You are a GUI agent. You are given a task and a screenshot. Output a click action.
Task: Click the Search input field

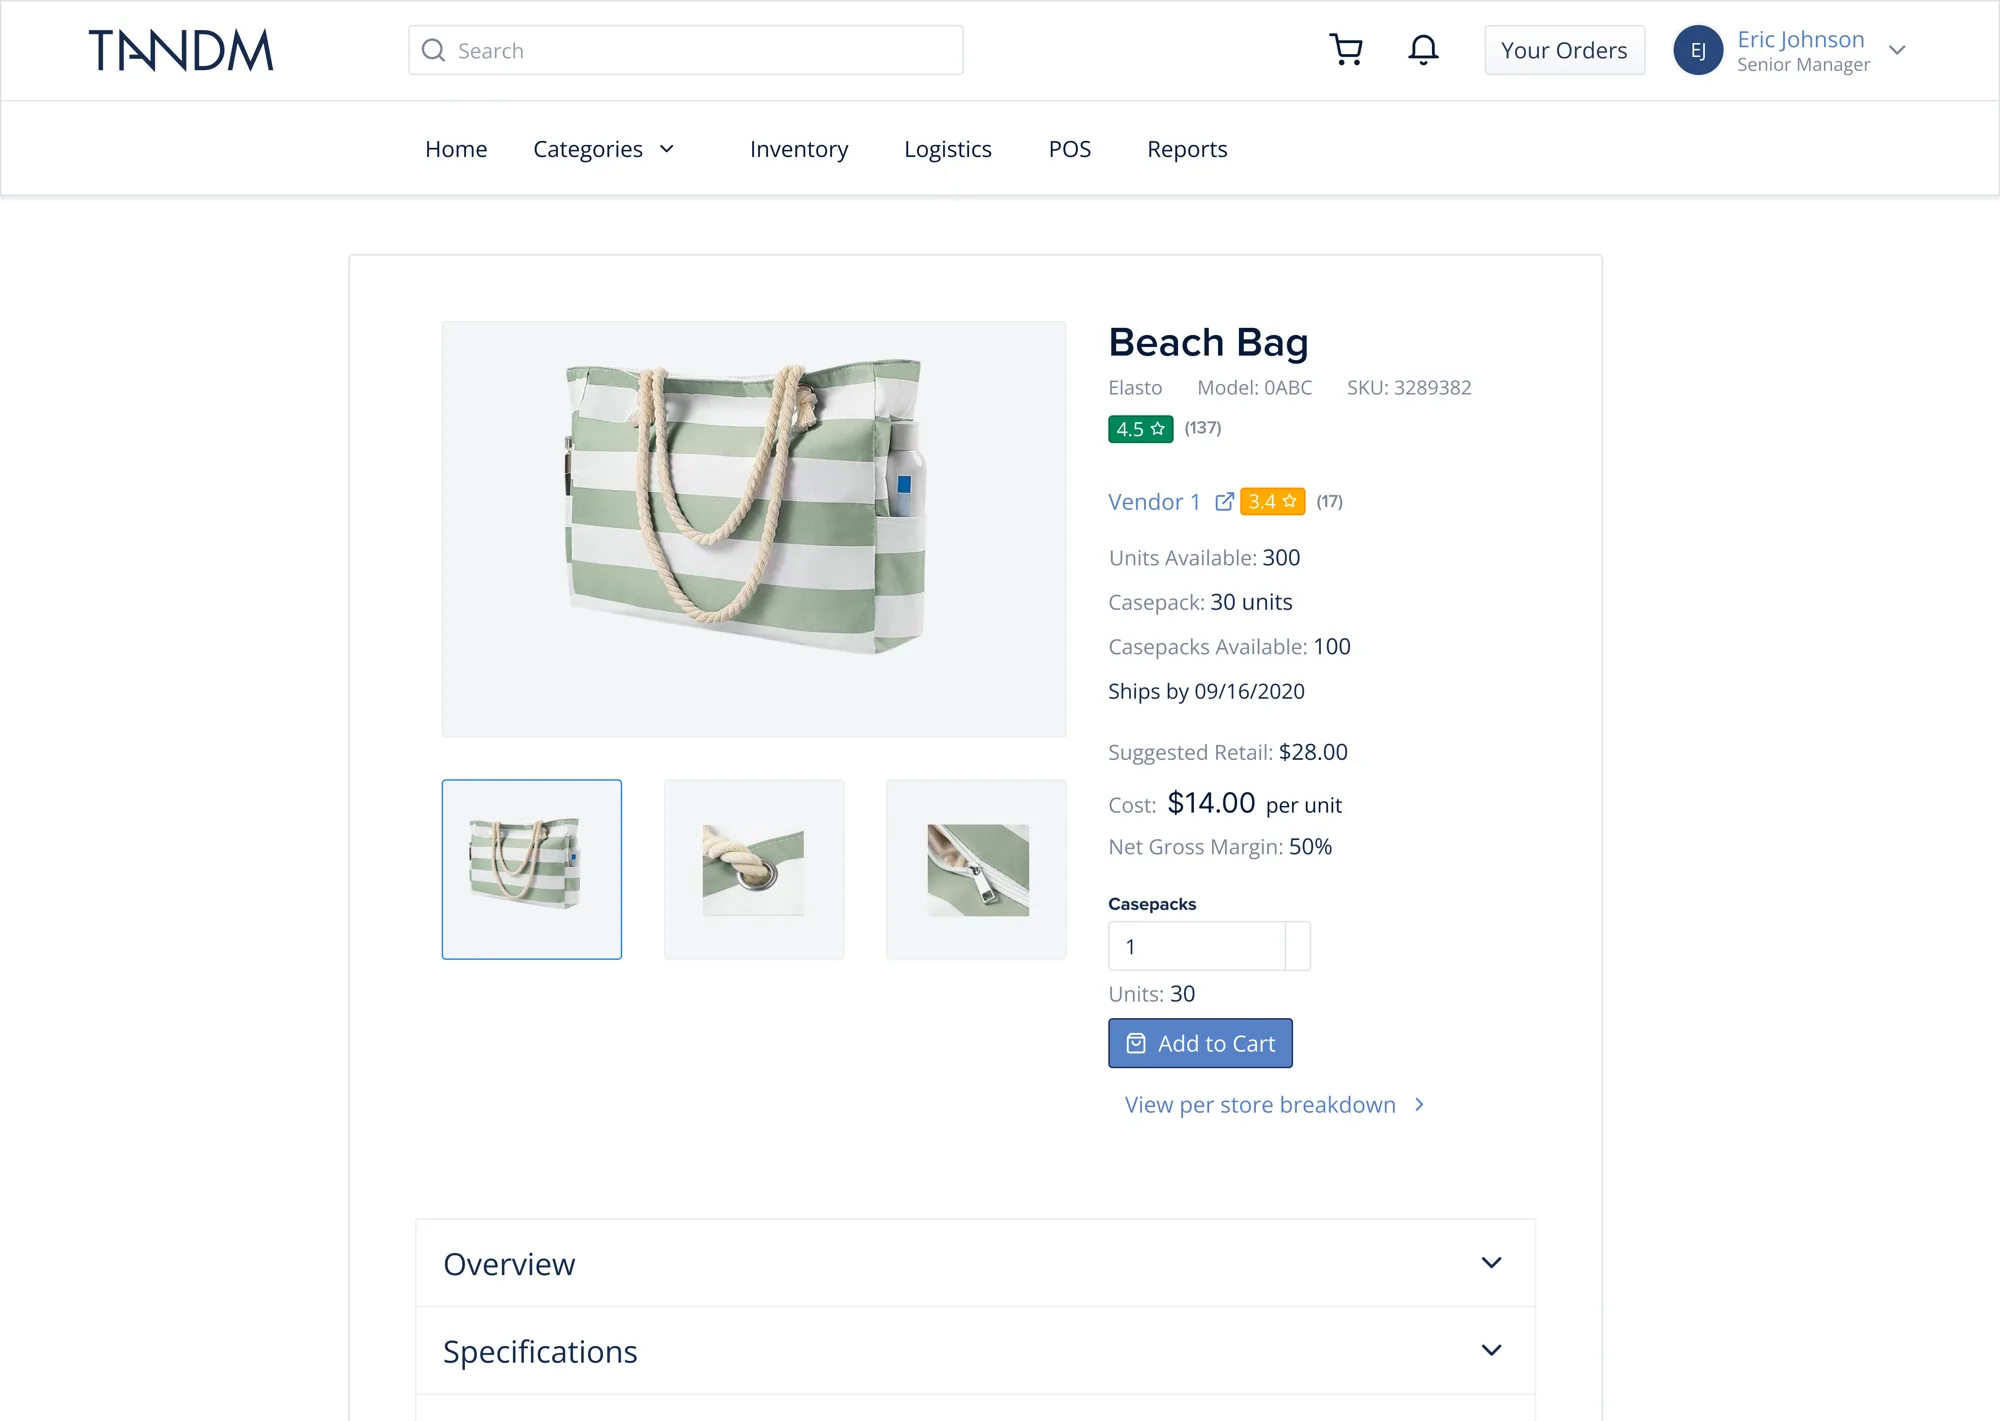[686, 50]
